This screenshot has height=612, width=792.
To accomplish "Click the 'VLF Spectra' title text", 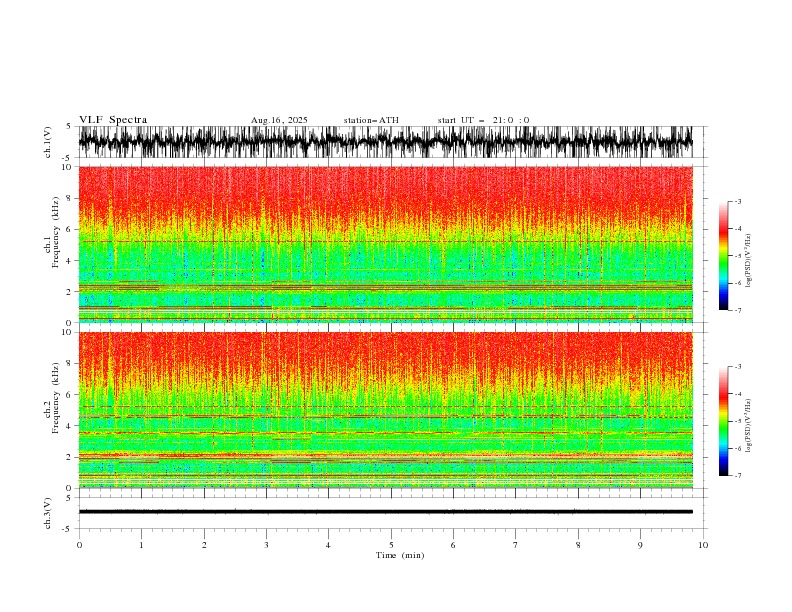I will [113, 120].
